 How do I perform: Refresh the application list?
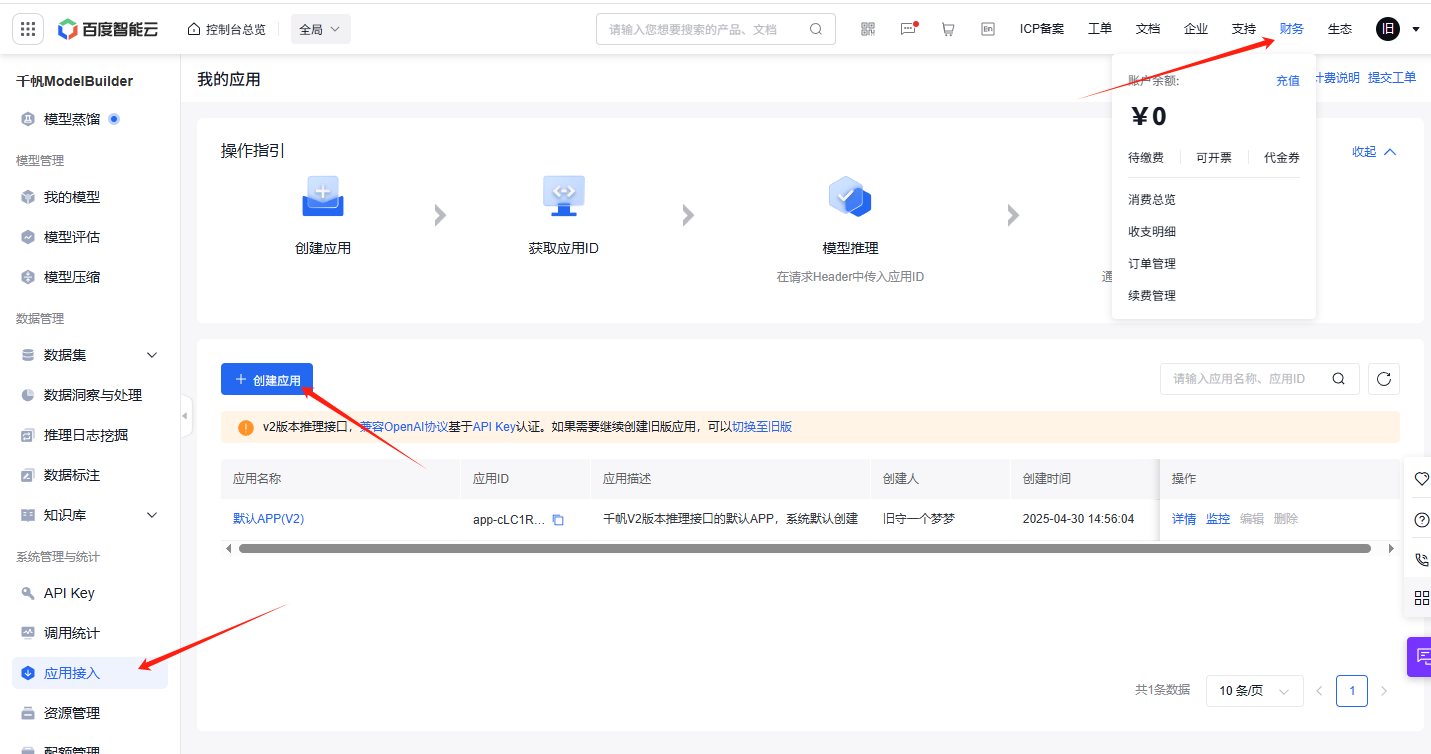1384,379
